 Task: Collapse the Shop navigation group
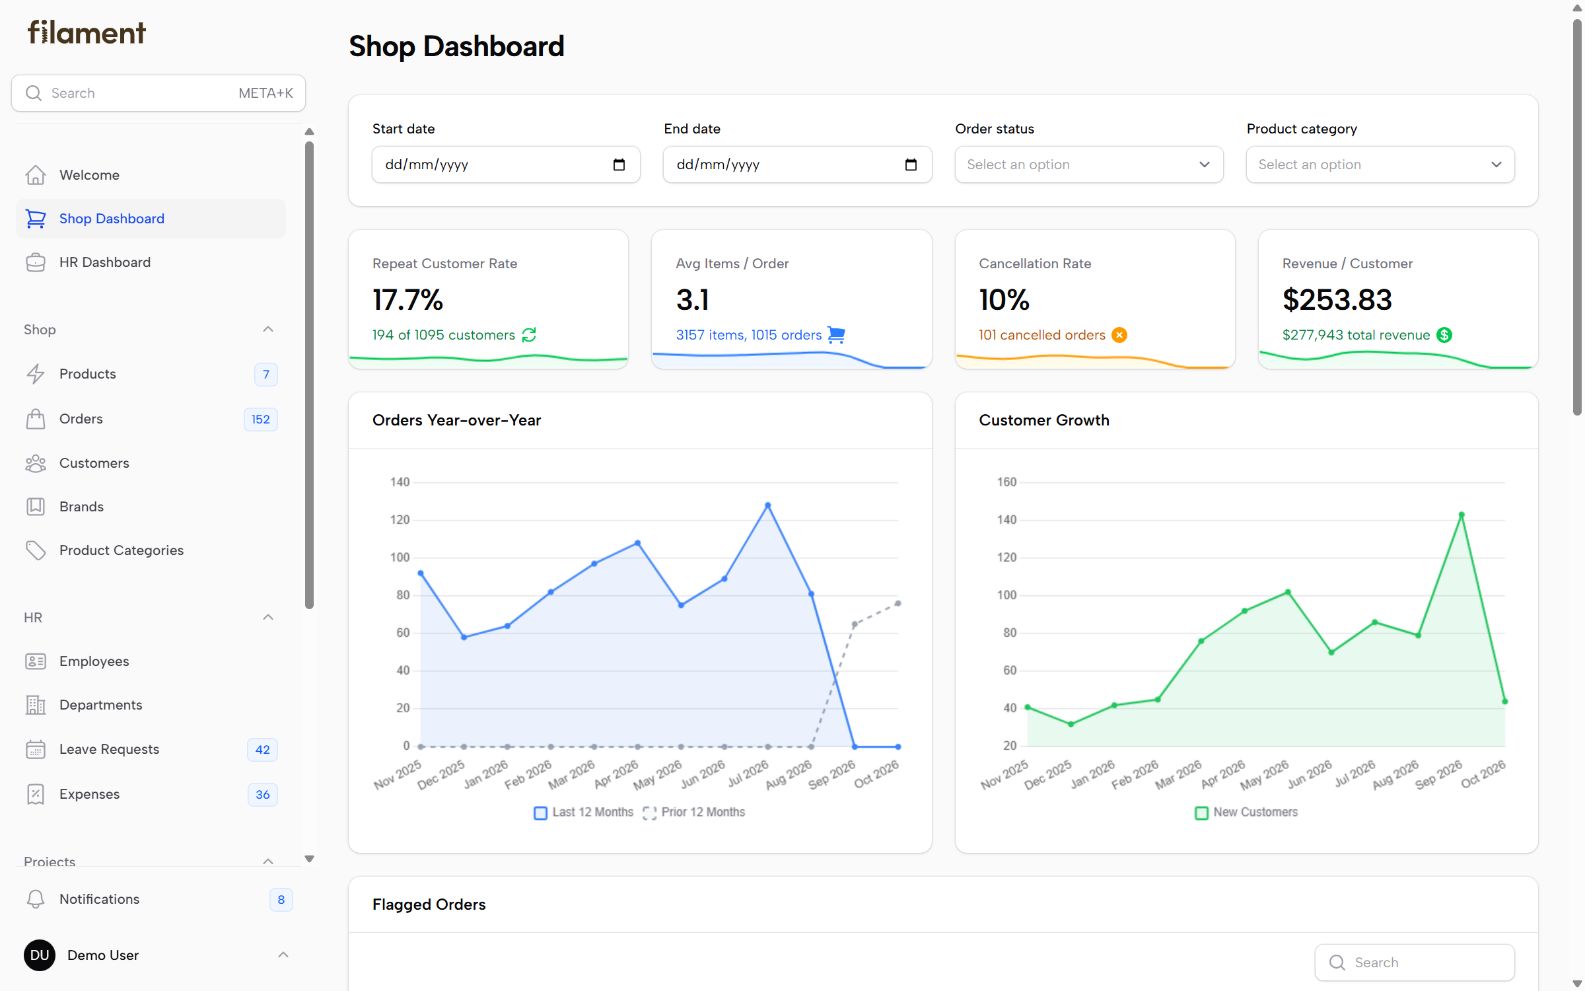pos(268,330)
